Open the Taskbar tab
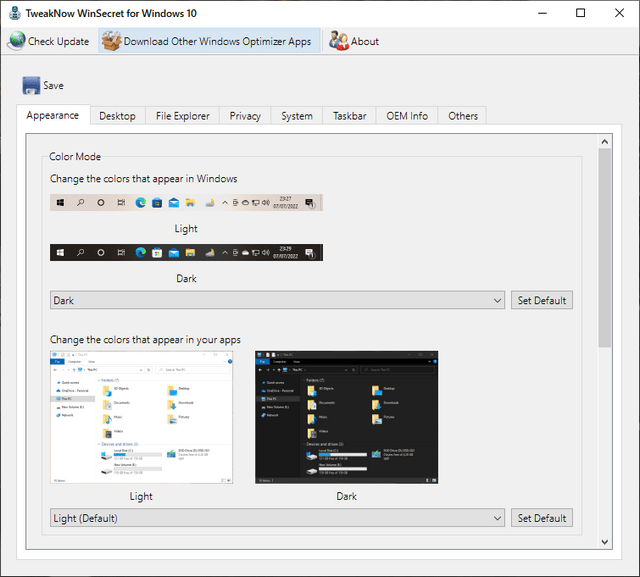The height and width of the screenshot is (577, 640). [349, 116]
